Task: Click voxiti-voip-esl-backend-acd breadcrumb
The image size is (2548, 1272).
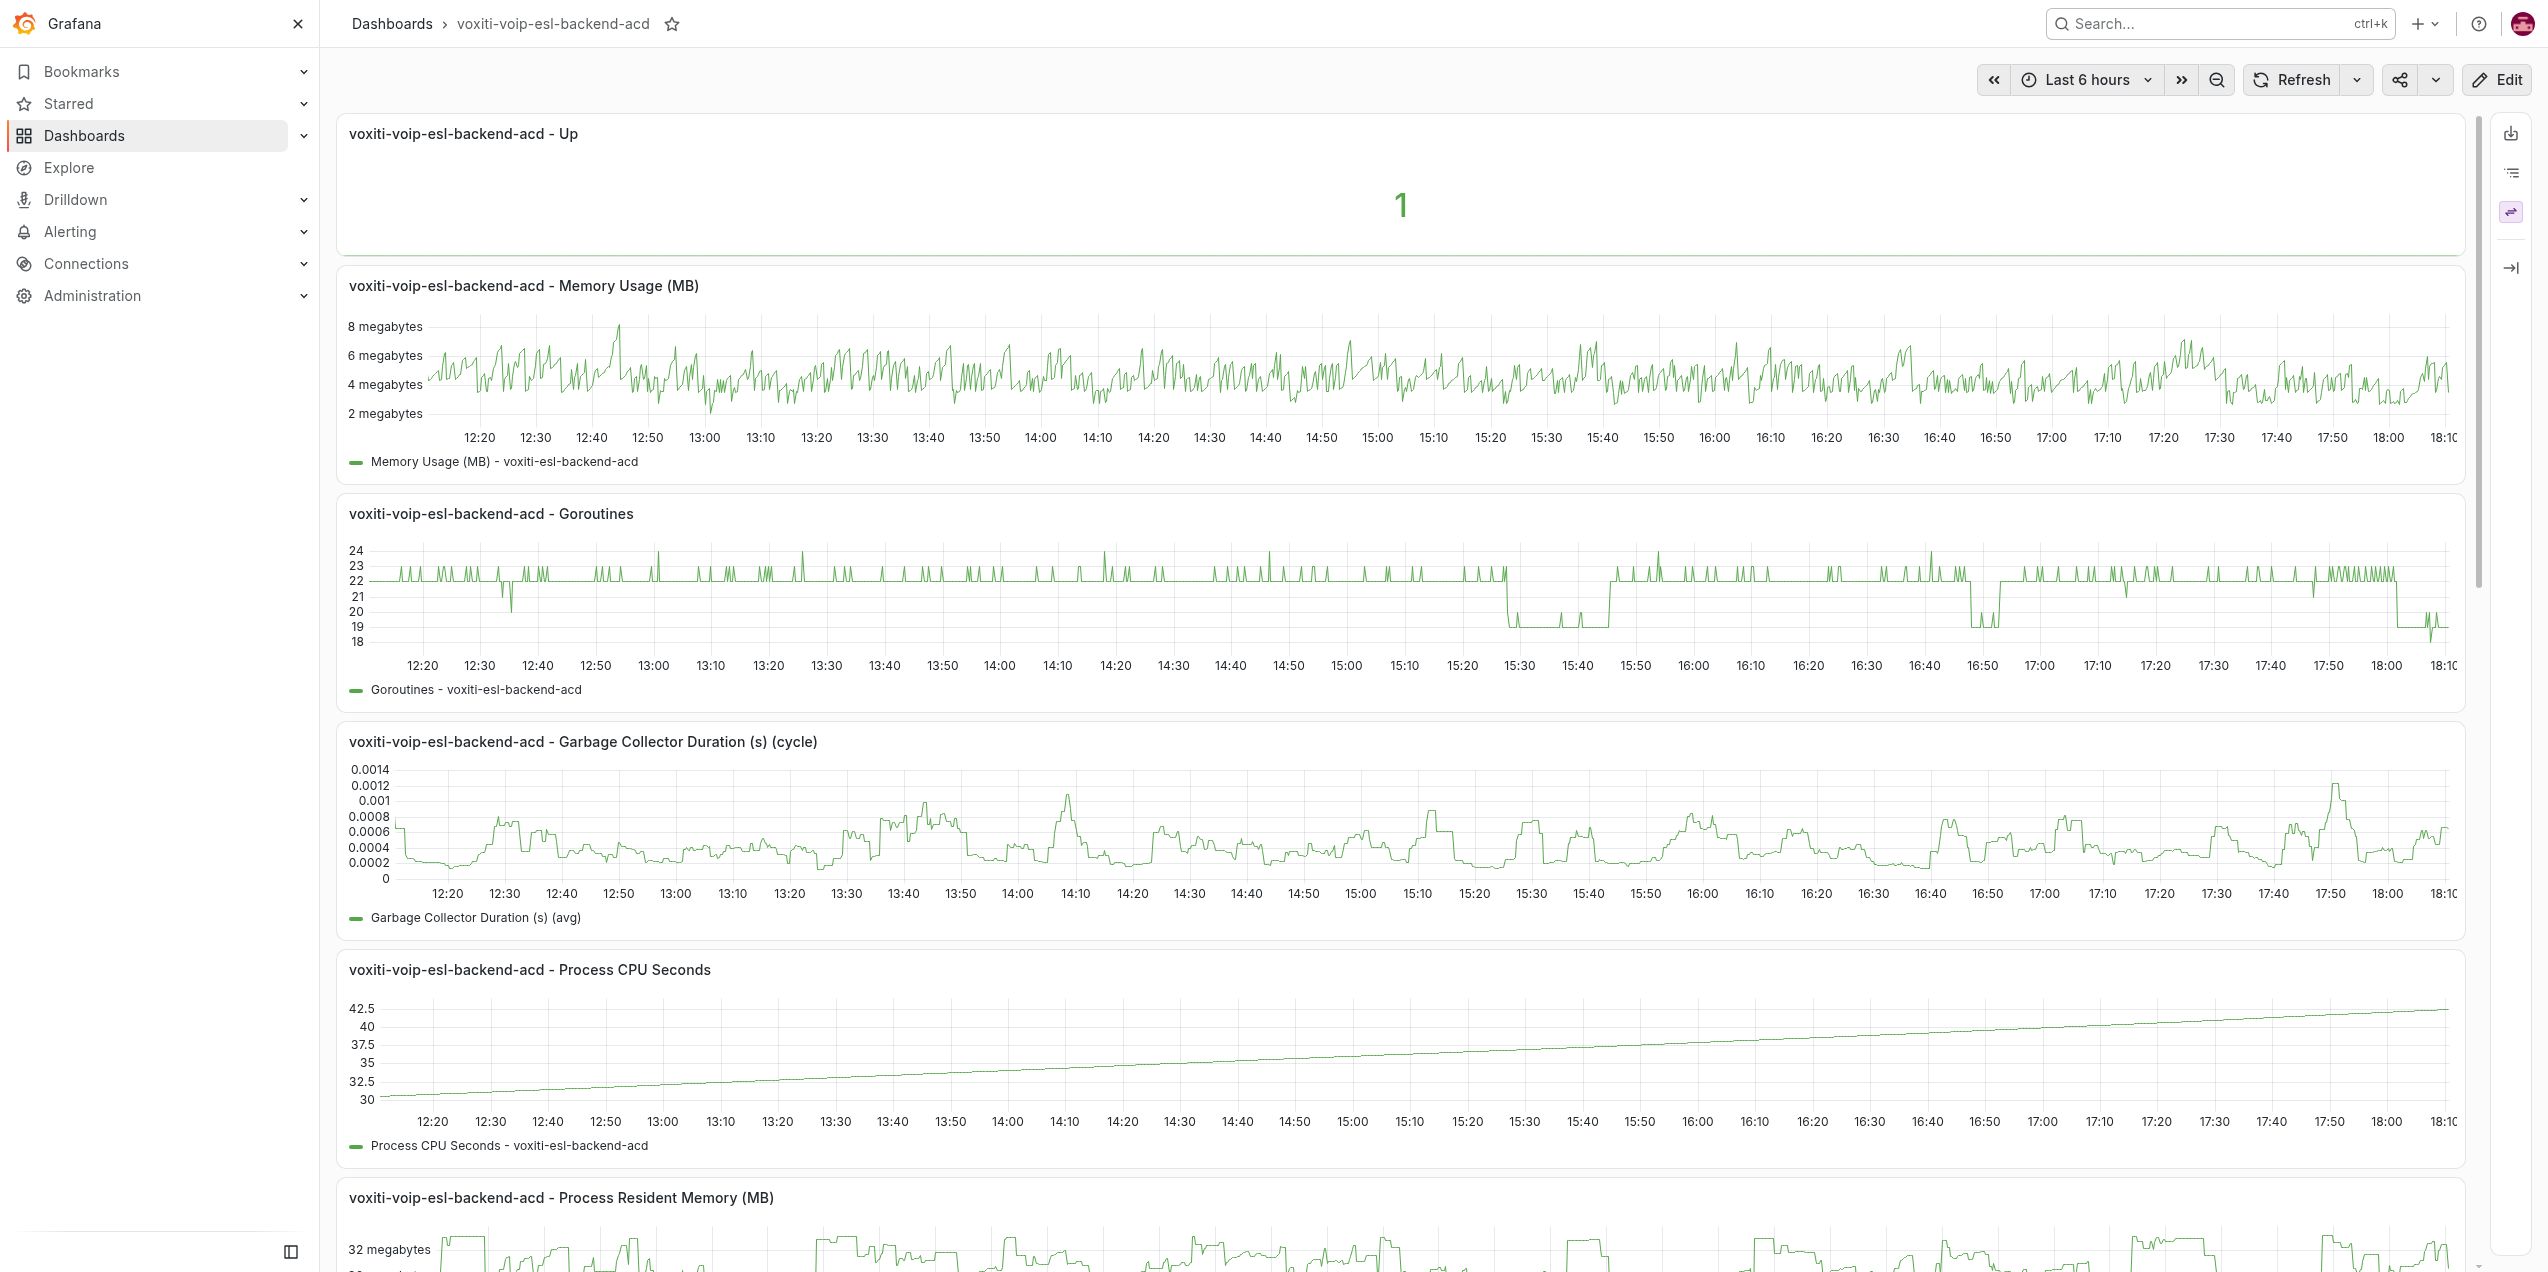Action: 553,24
